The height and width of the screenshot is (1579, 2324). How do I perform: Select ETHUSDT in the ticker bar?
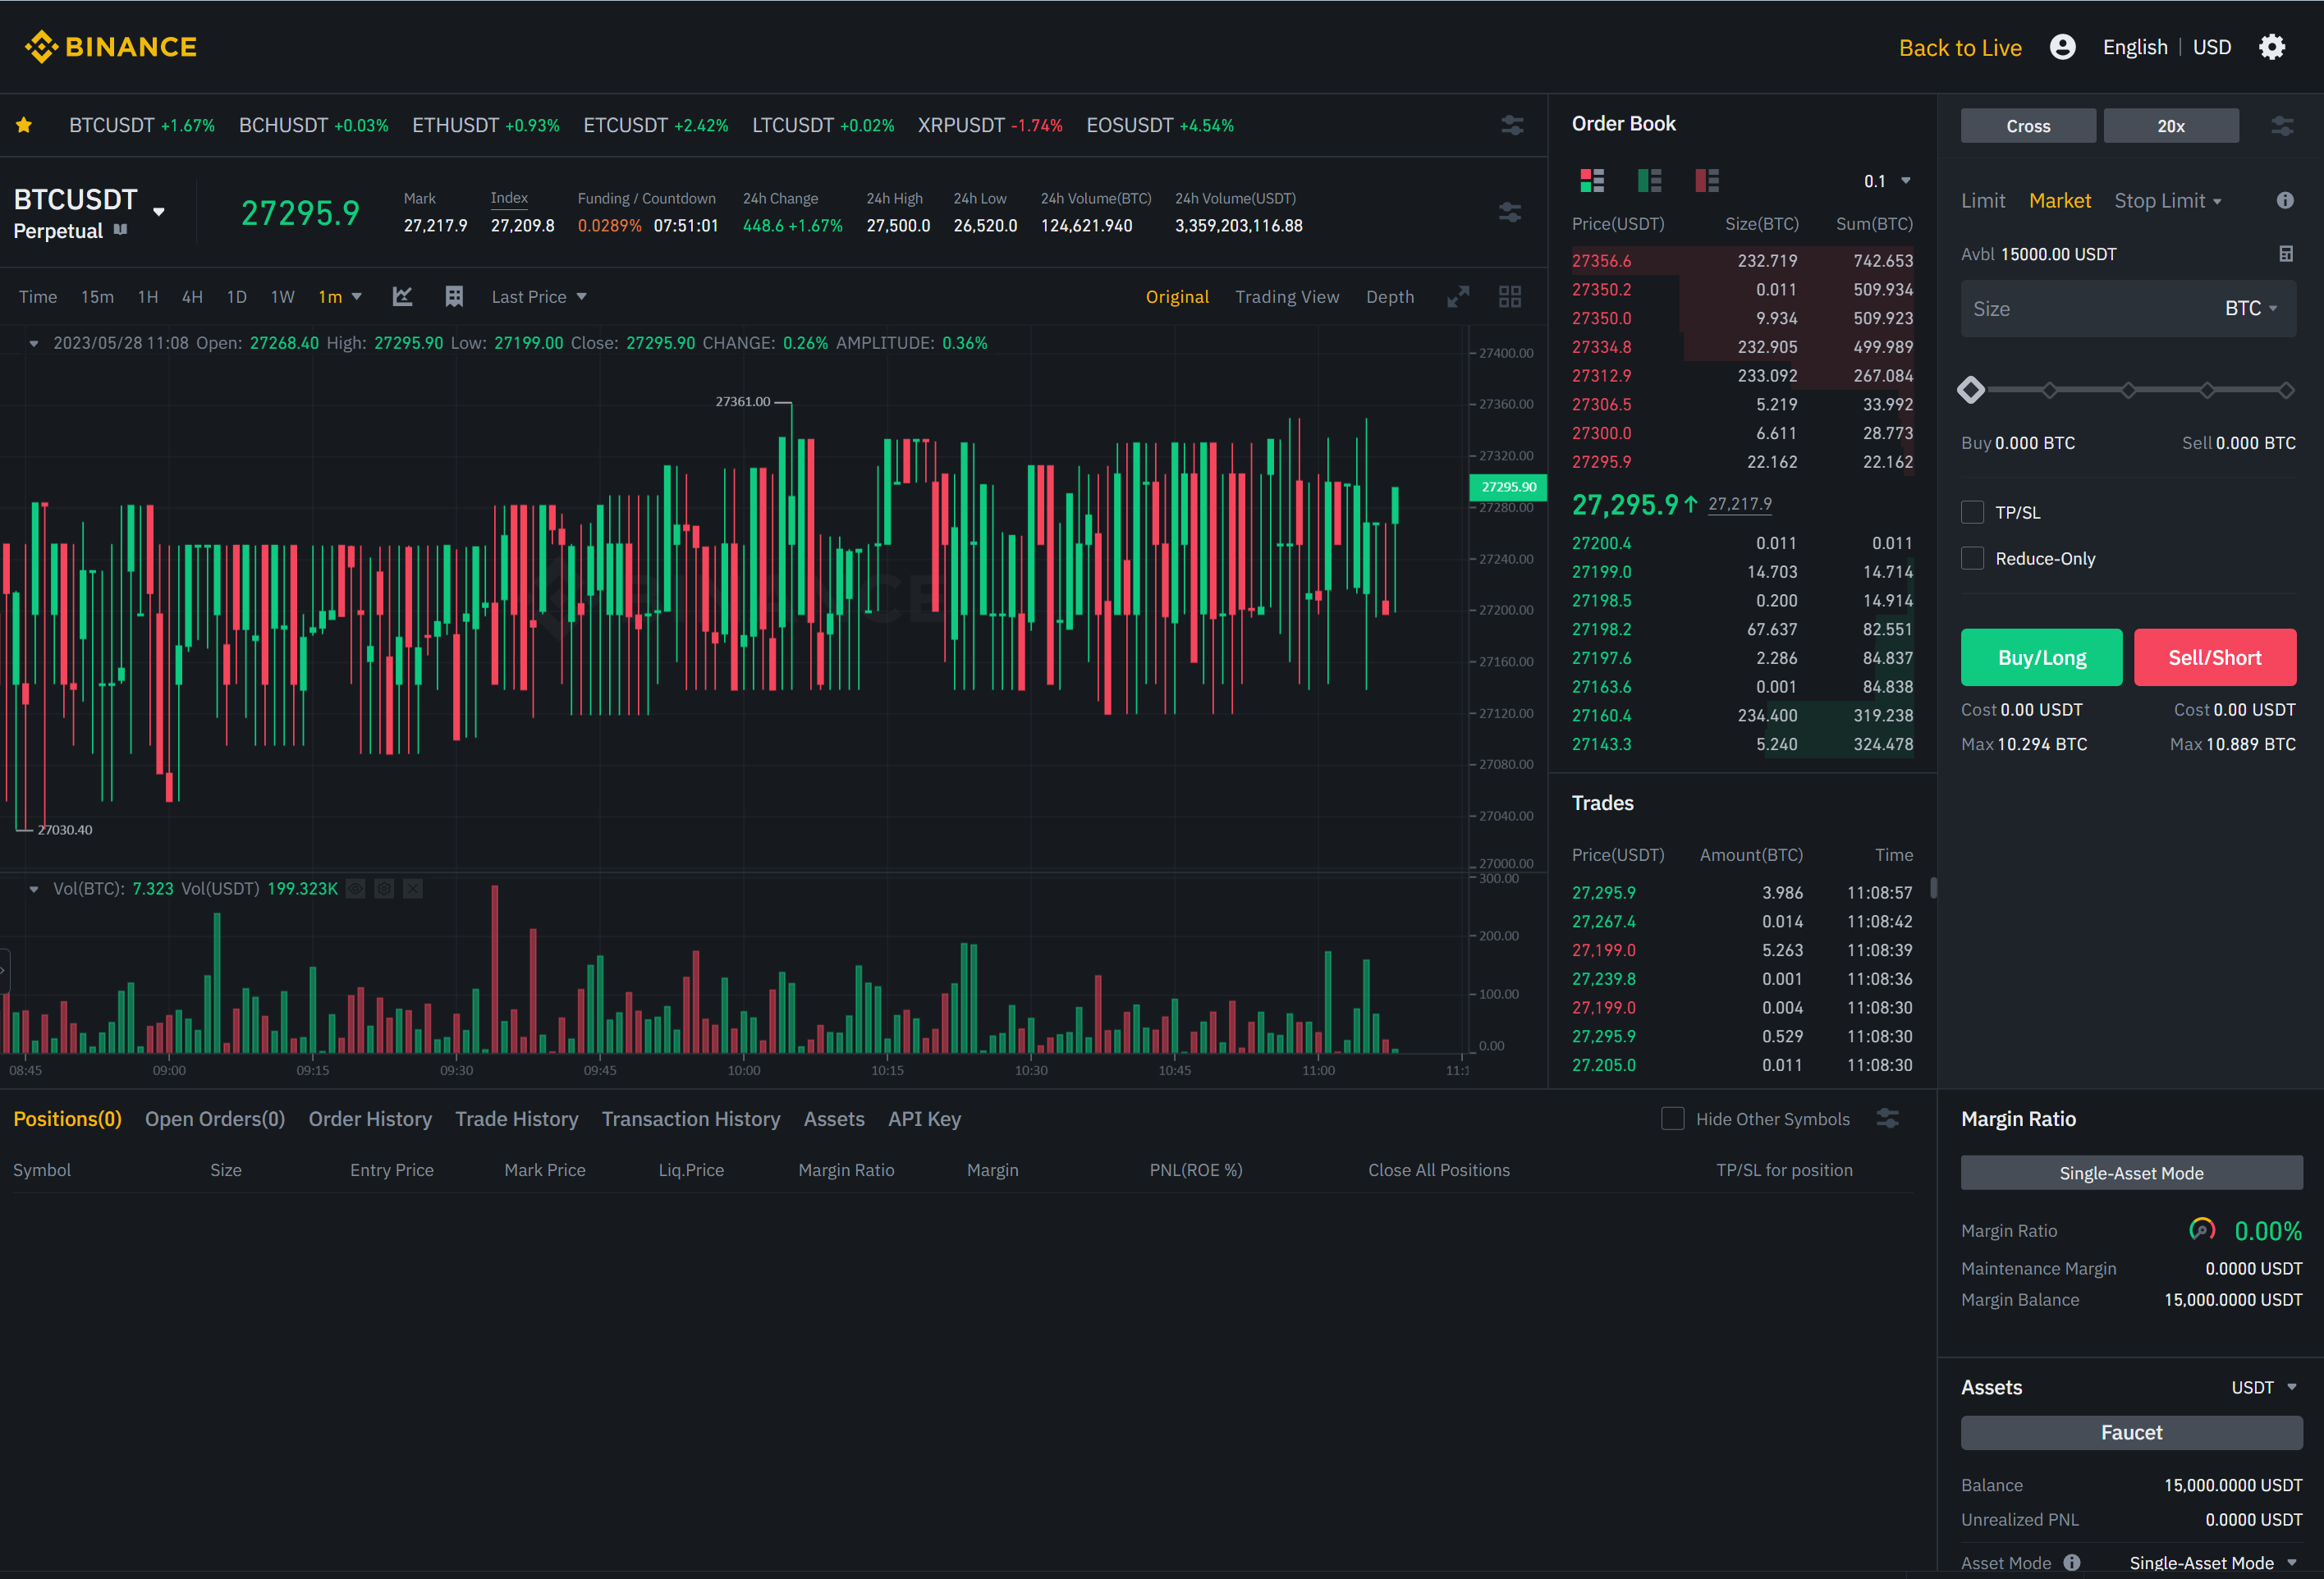point(485,125)
